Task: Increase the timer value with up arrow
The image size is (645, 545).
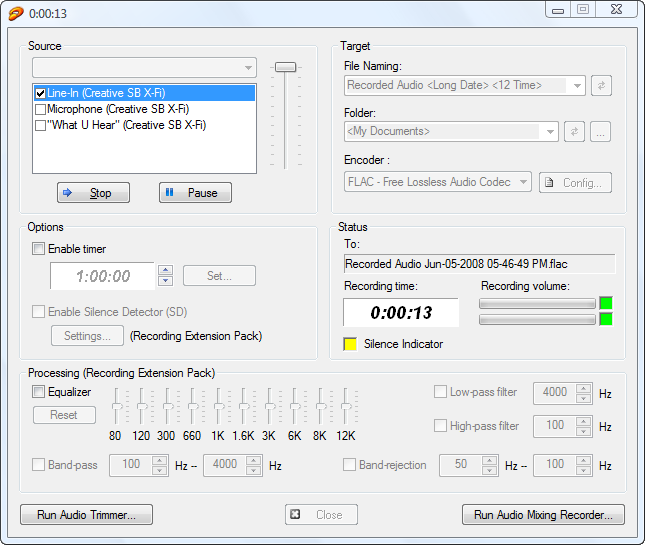Action: [165, 270]
